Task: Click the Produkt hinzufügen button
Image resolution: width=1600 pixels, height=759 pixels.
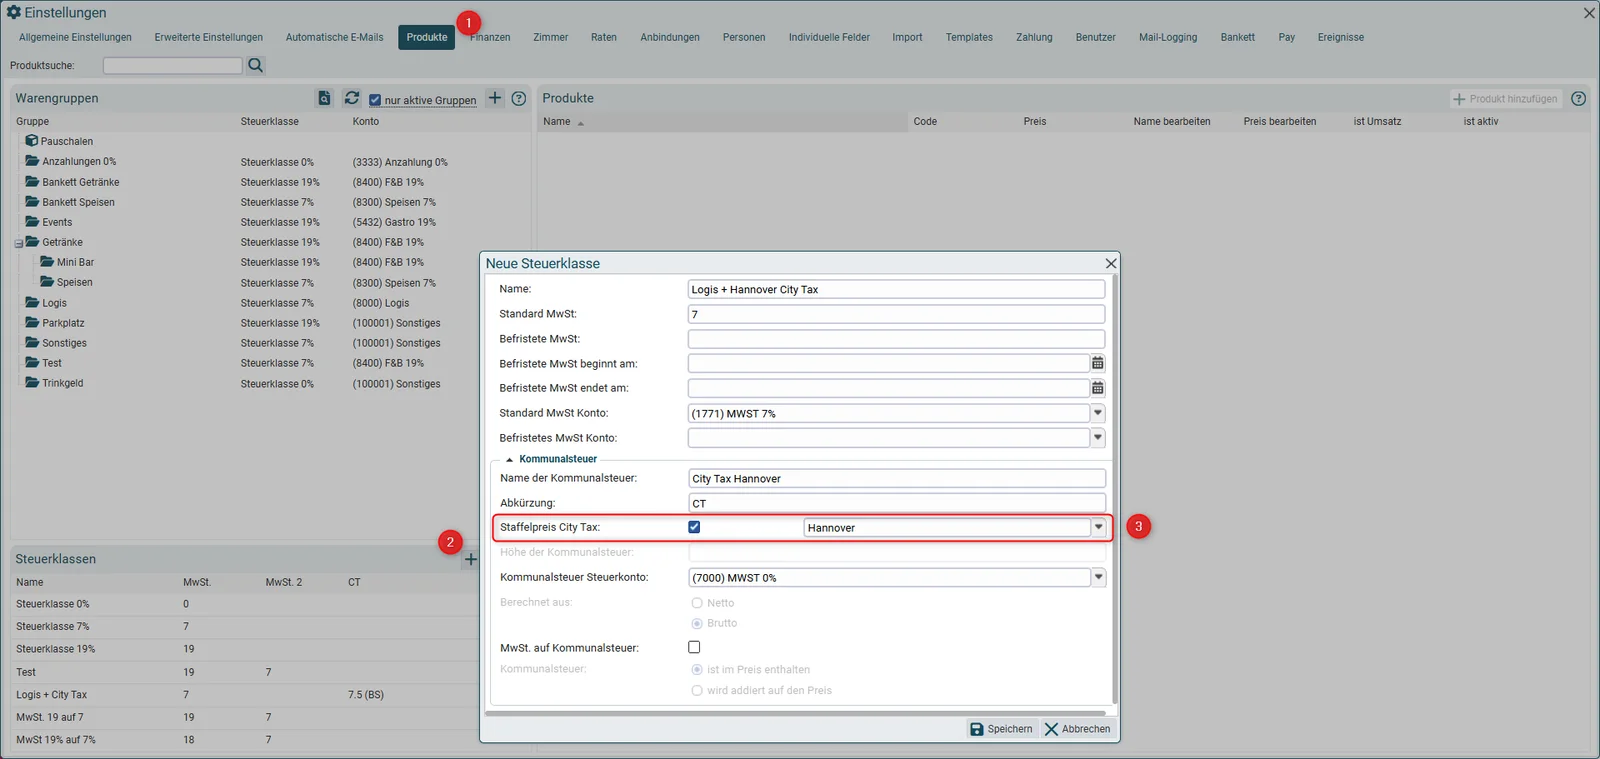Action: [1506, 99]
